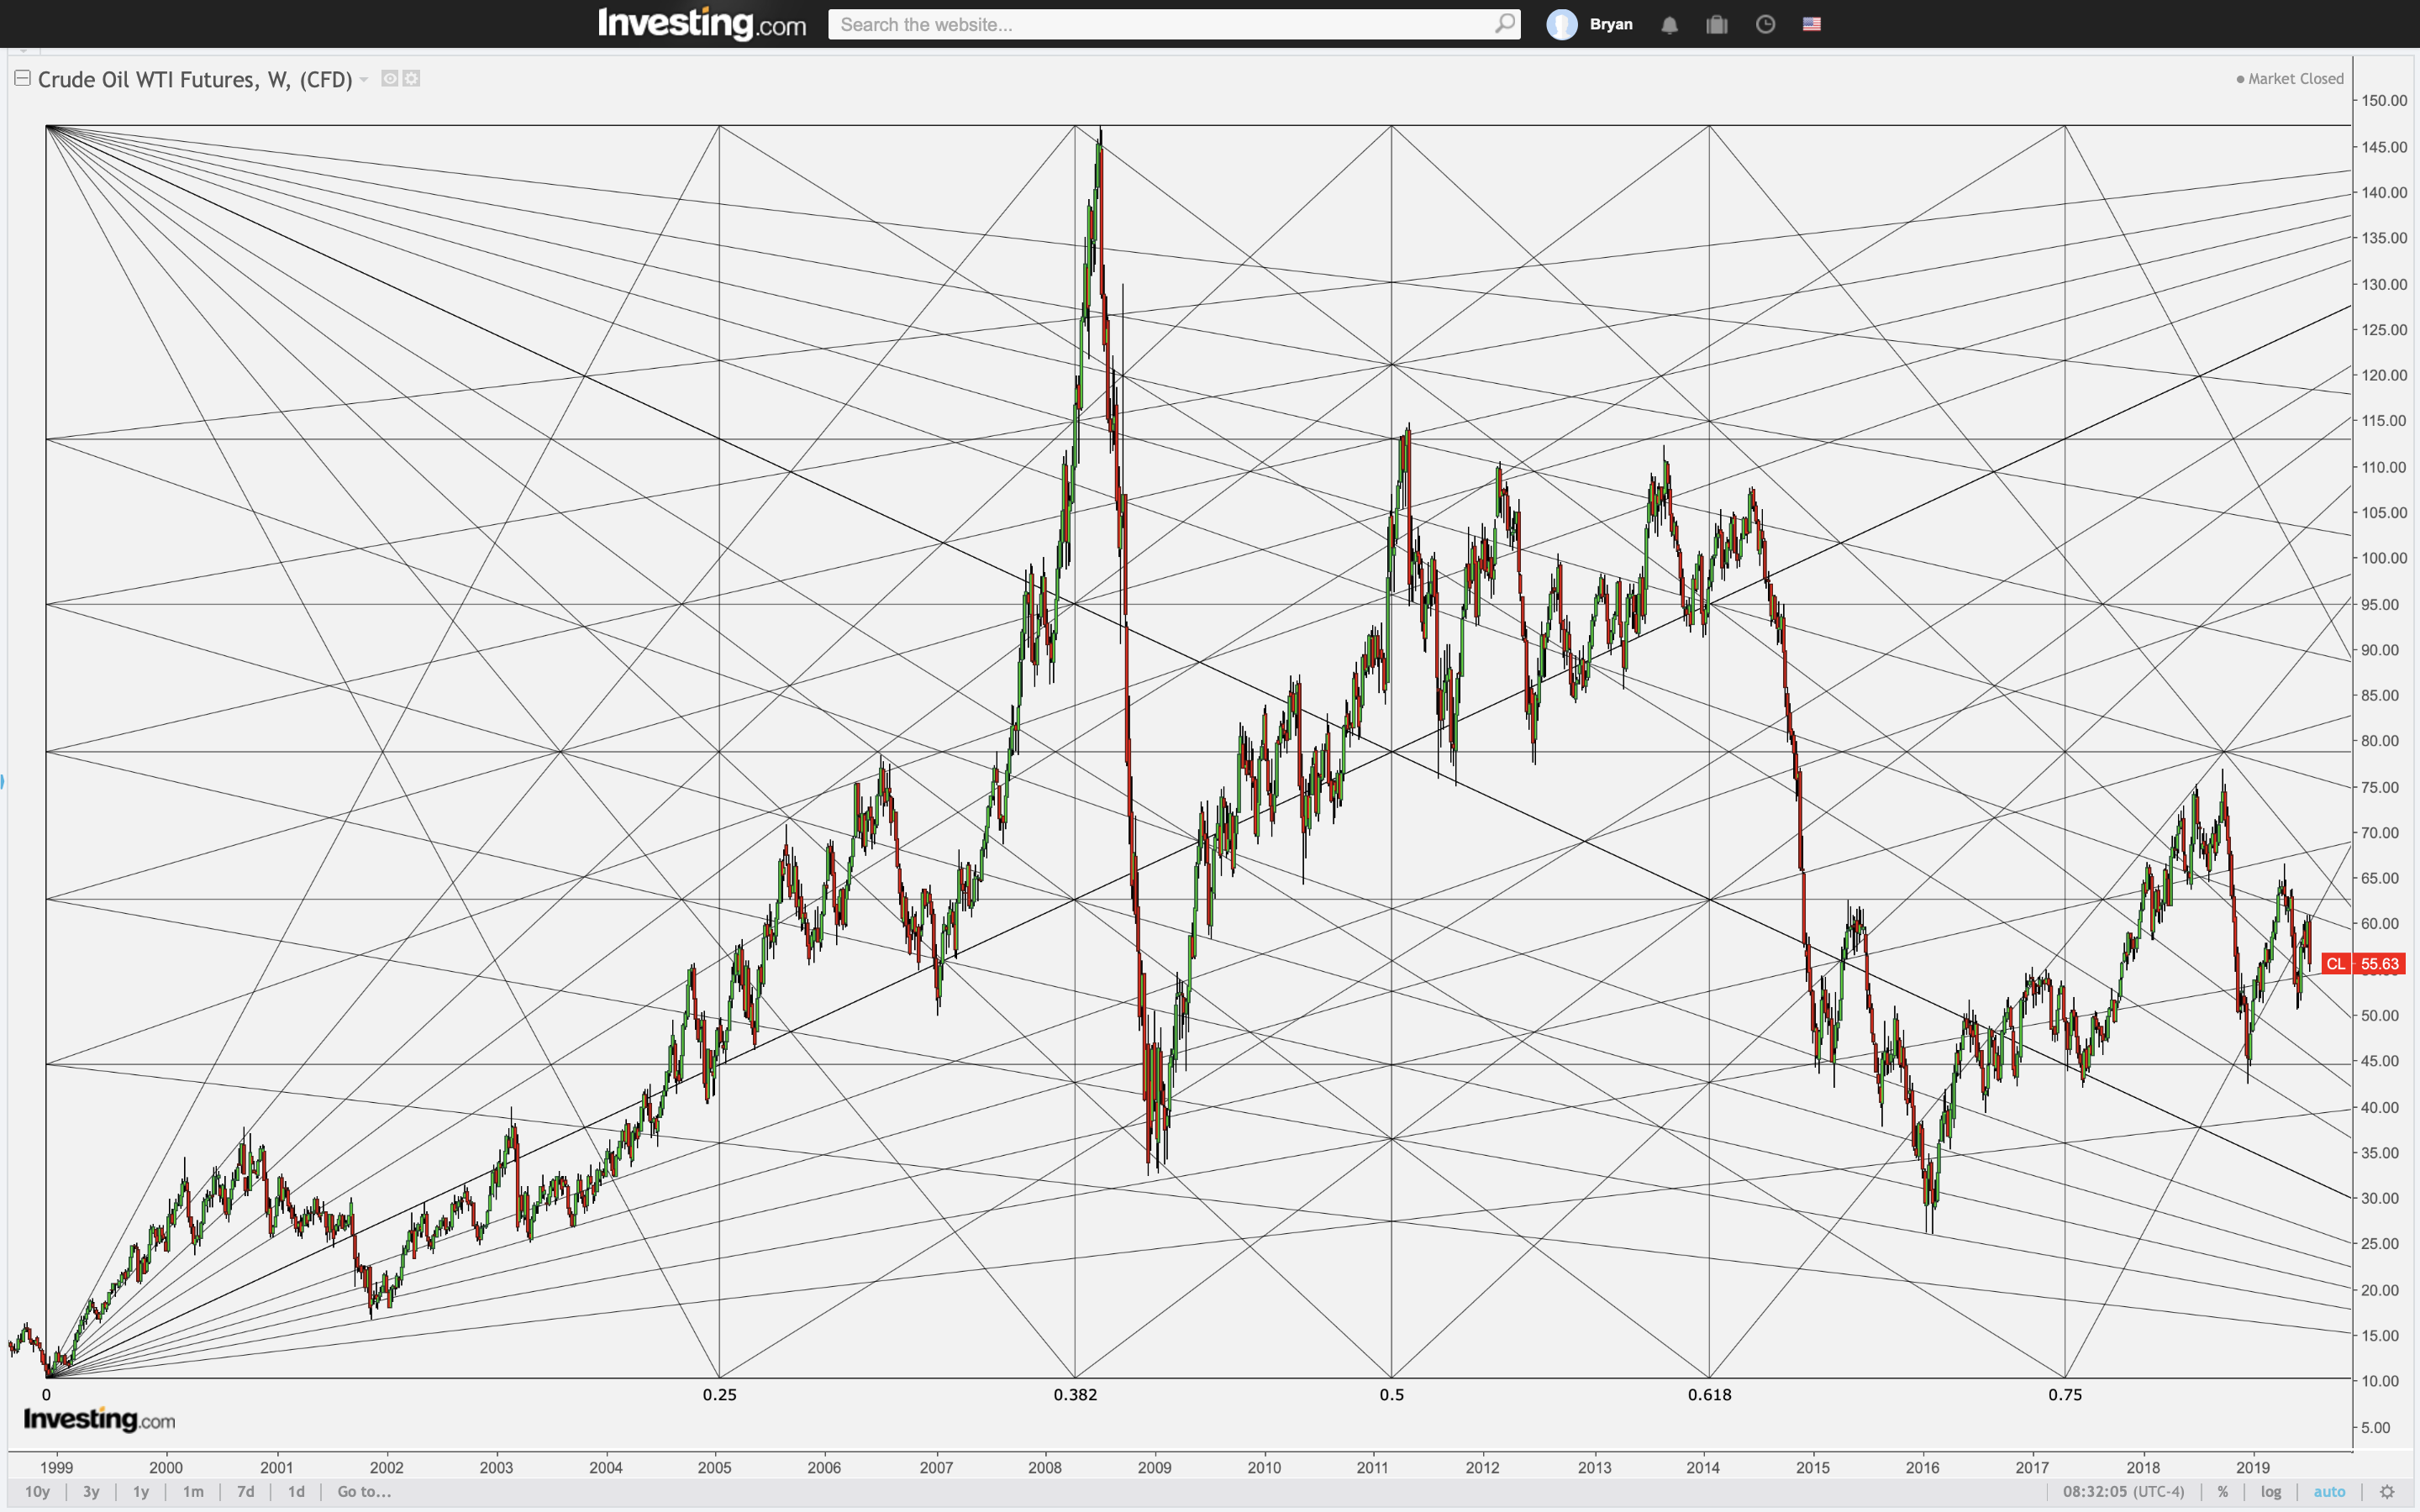The height and width of the screenshot is (1512, 2420).
Task: Toggle series visibility eye in legend
Action: pos(390,78)
